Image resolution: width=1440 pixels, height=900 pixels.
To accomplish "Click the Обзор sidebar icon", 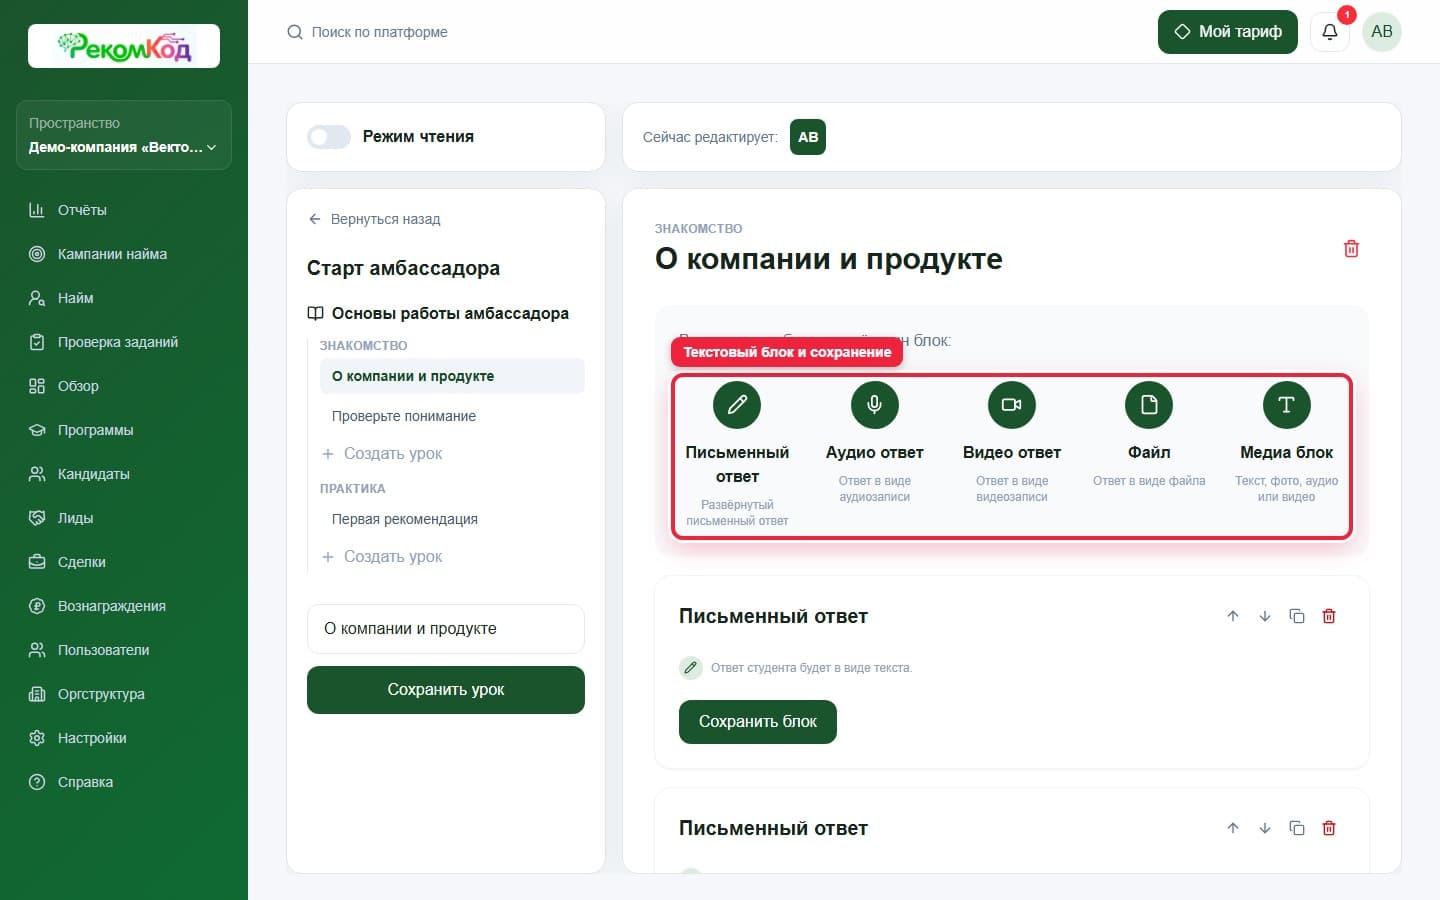I will [x=37, y=386].
